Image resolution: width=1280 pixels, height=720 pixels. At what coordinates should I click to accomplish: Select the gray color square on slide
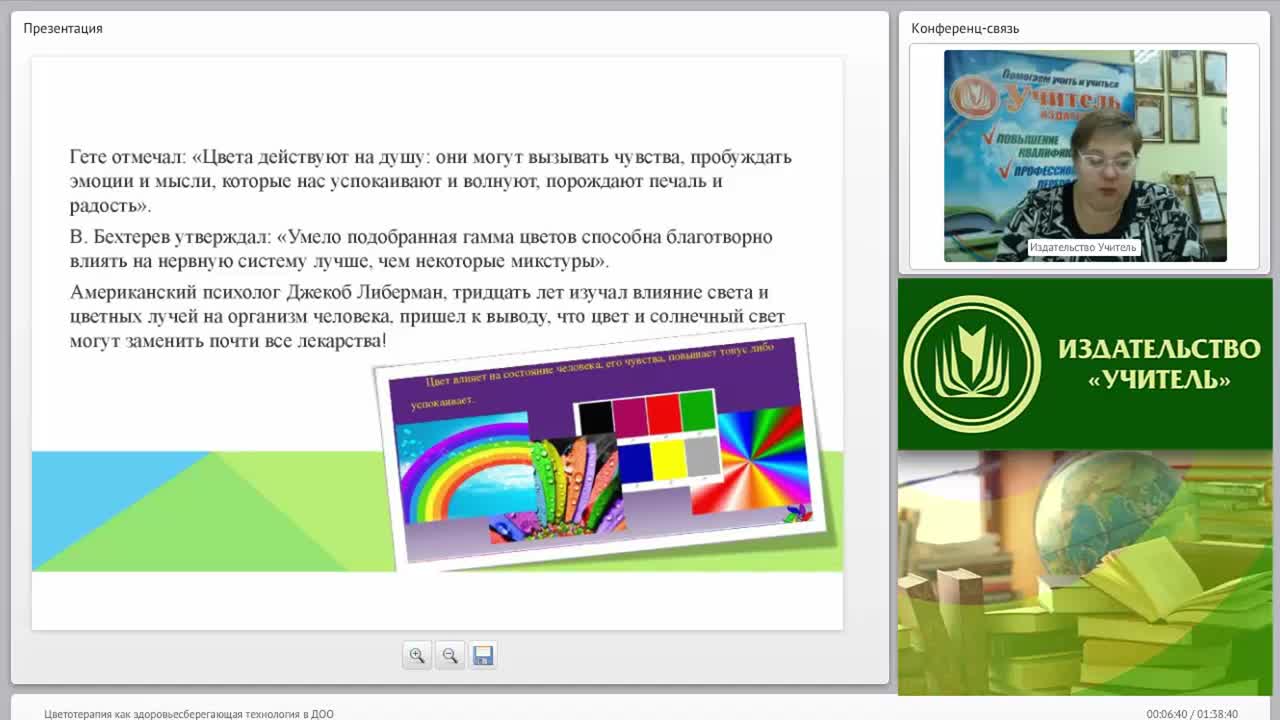(703, 457)
